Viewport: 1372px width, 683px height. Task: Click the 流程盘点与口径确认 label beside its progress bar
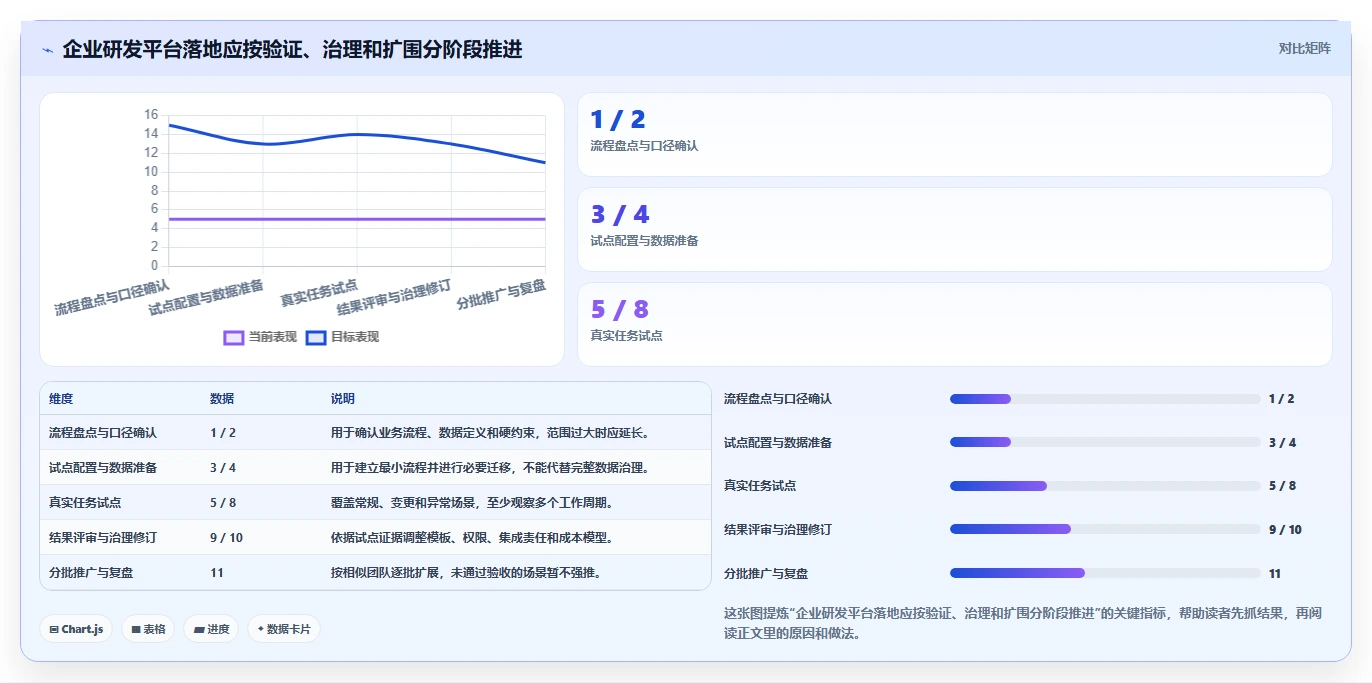[x=778, y=399]
